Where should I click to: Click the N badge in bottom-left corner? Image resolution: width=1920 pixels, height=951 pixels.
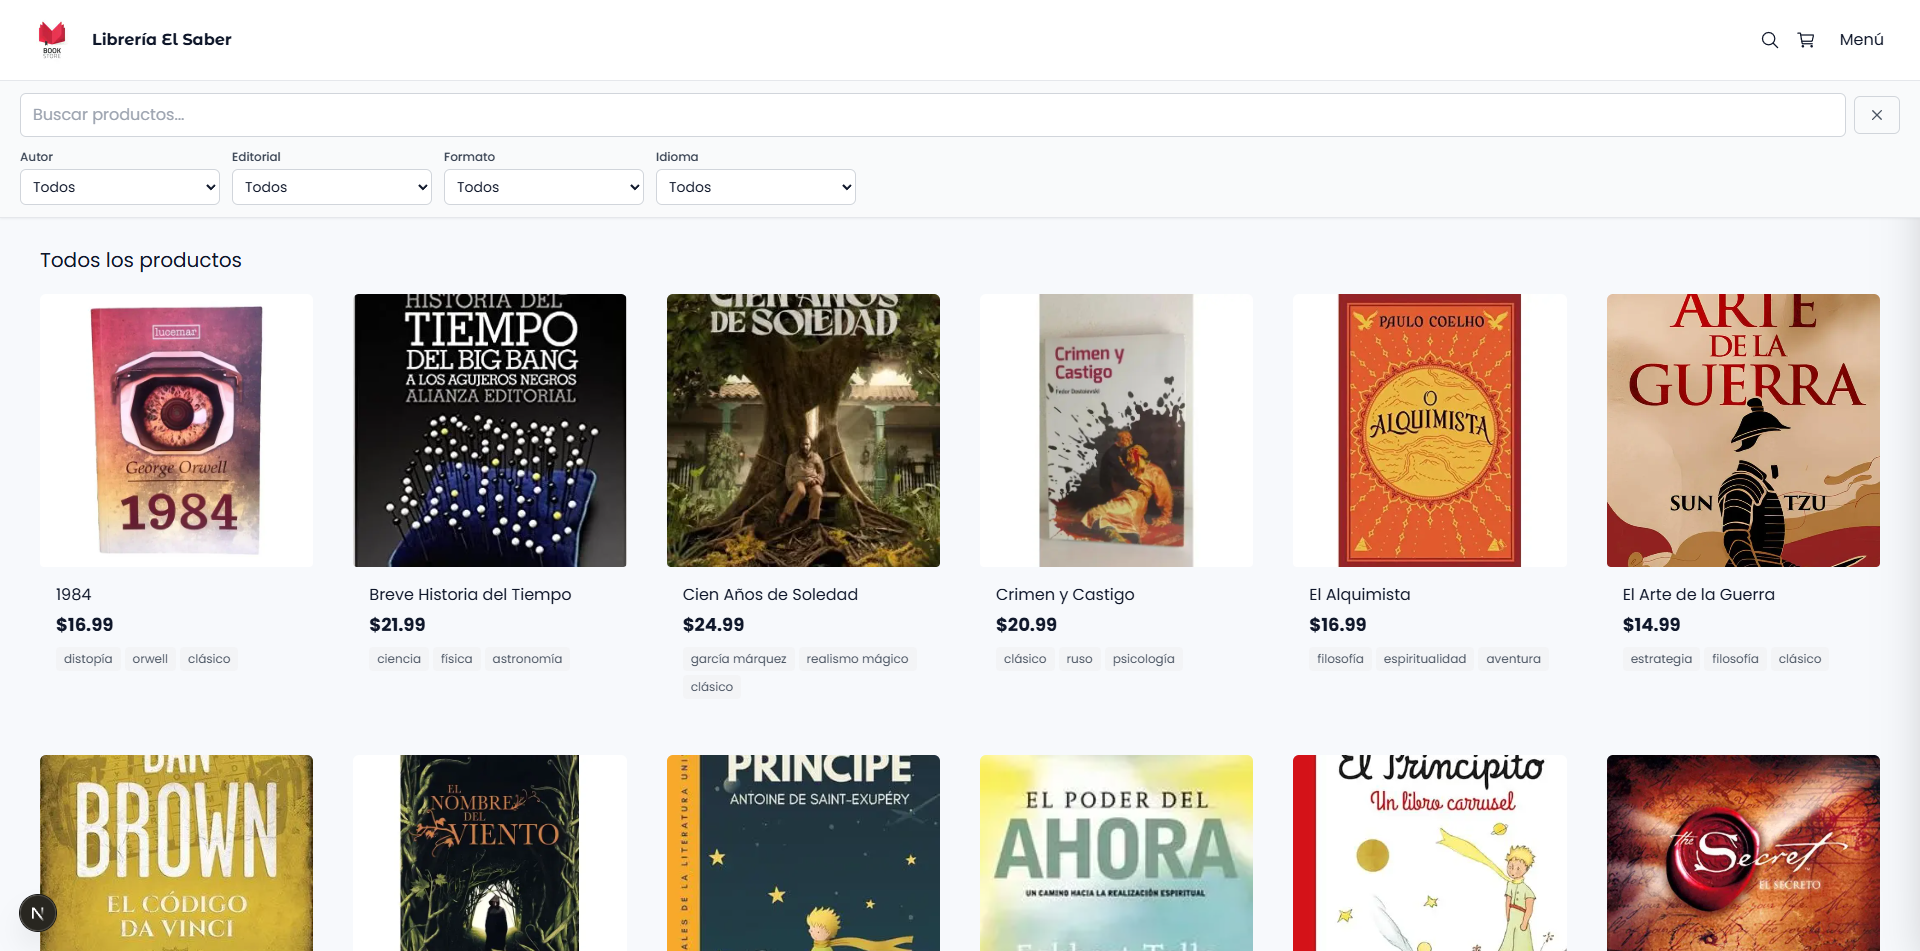point(38,912)
